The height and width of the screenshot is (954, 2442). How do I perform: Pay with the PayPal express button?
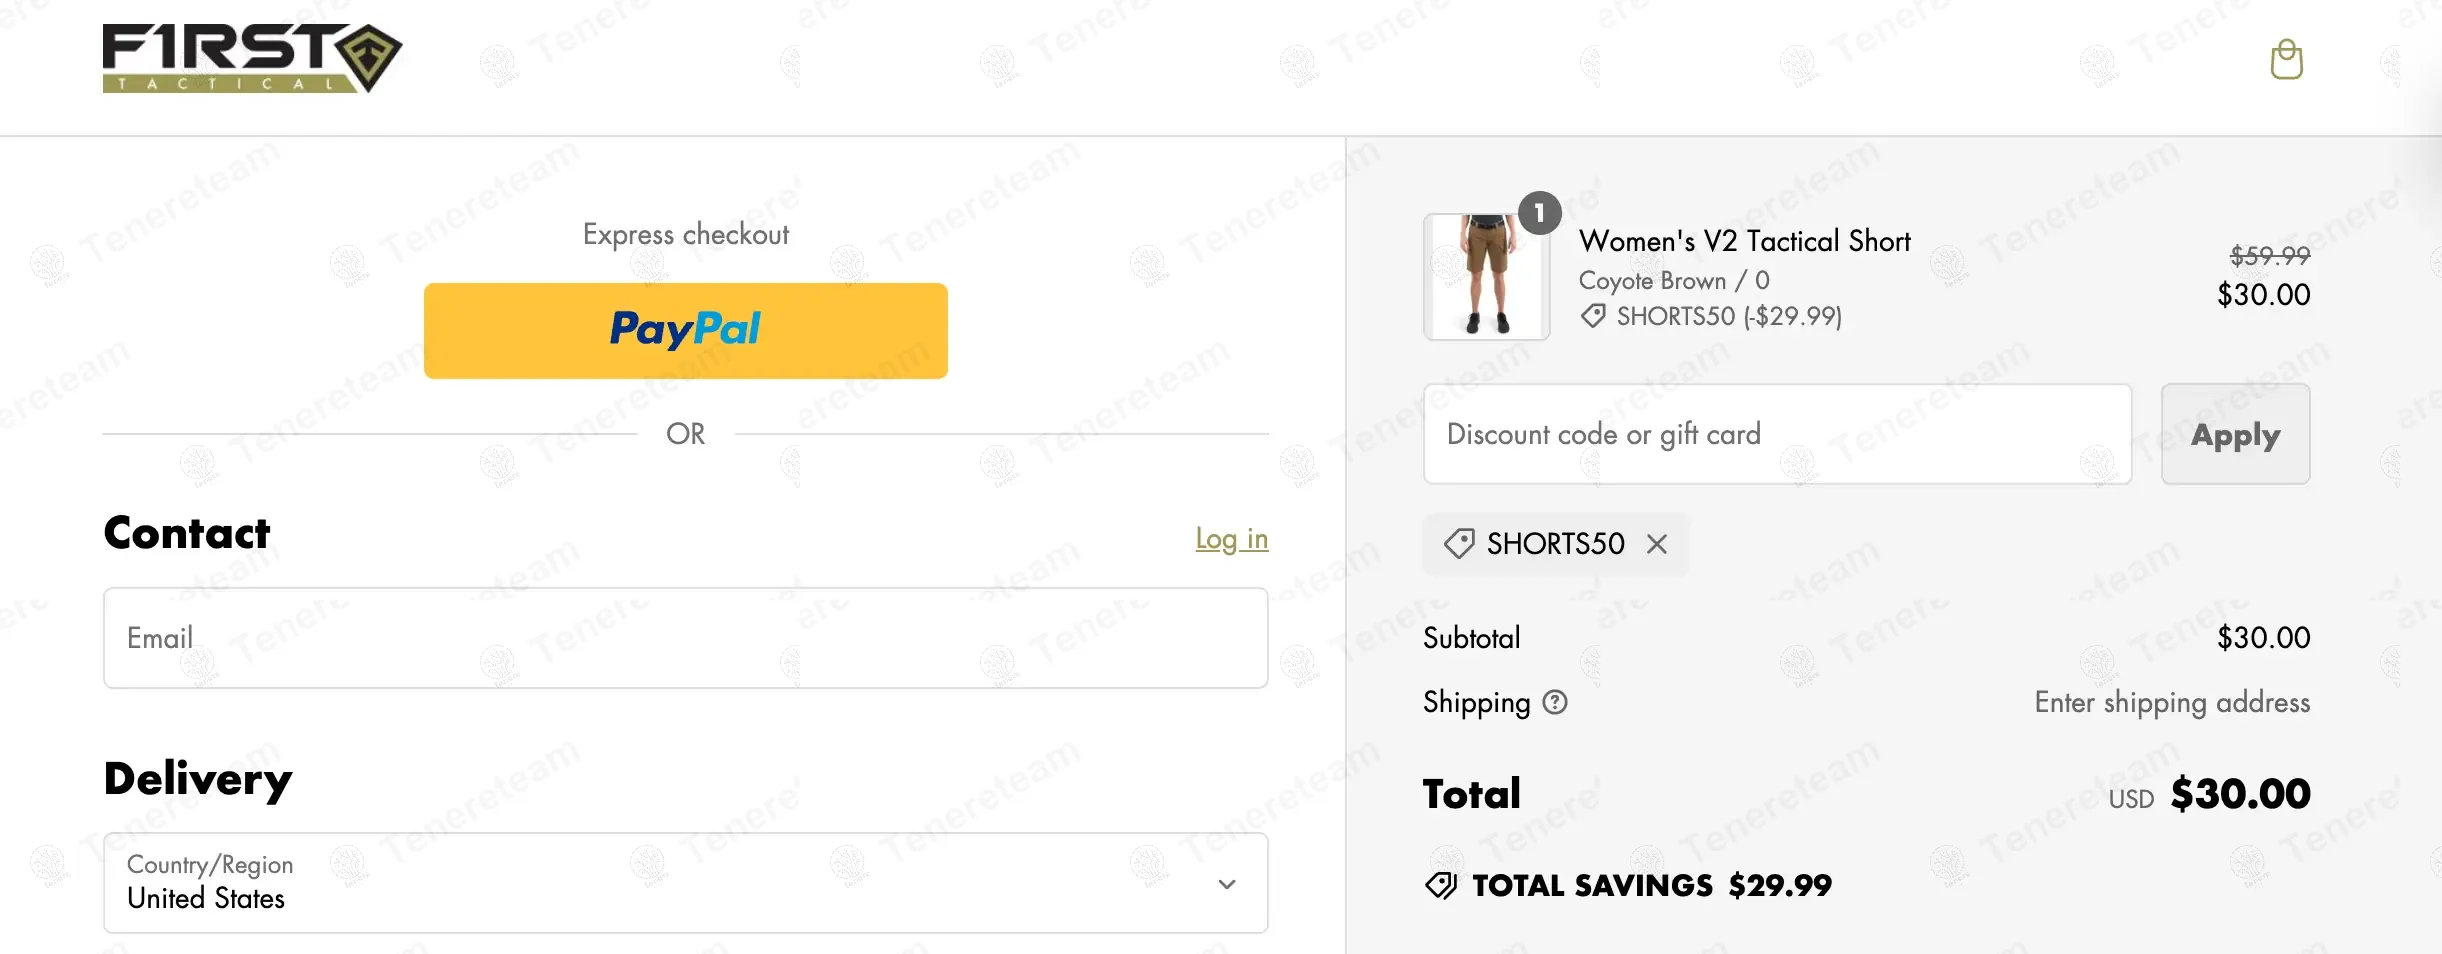685,330
